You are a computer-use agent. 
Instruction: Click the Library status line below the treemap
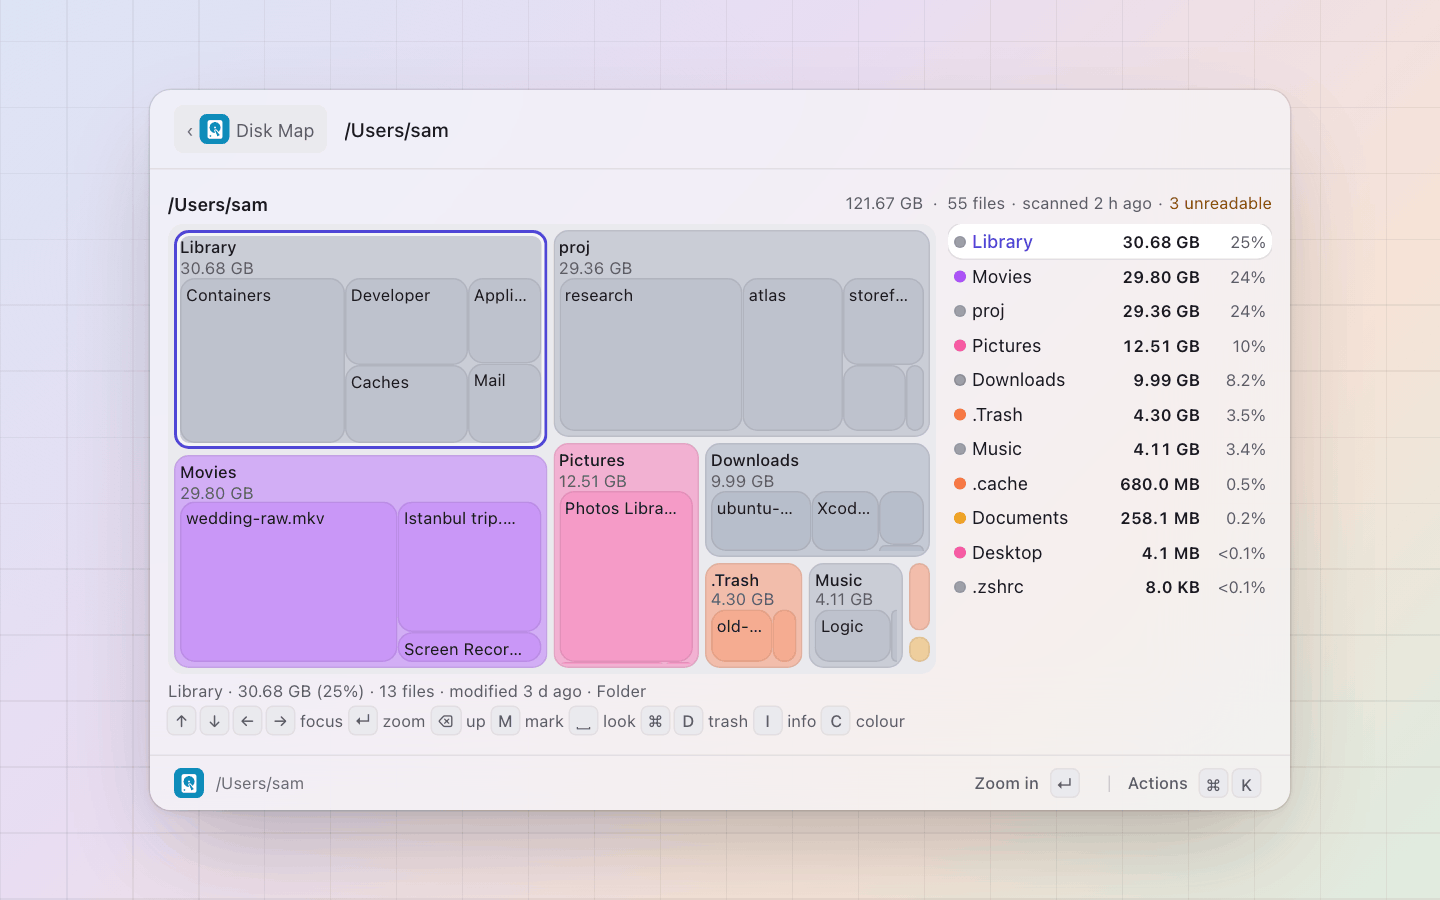pos(407,691)
